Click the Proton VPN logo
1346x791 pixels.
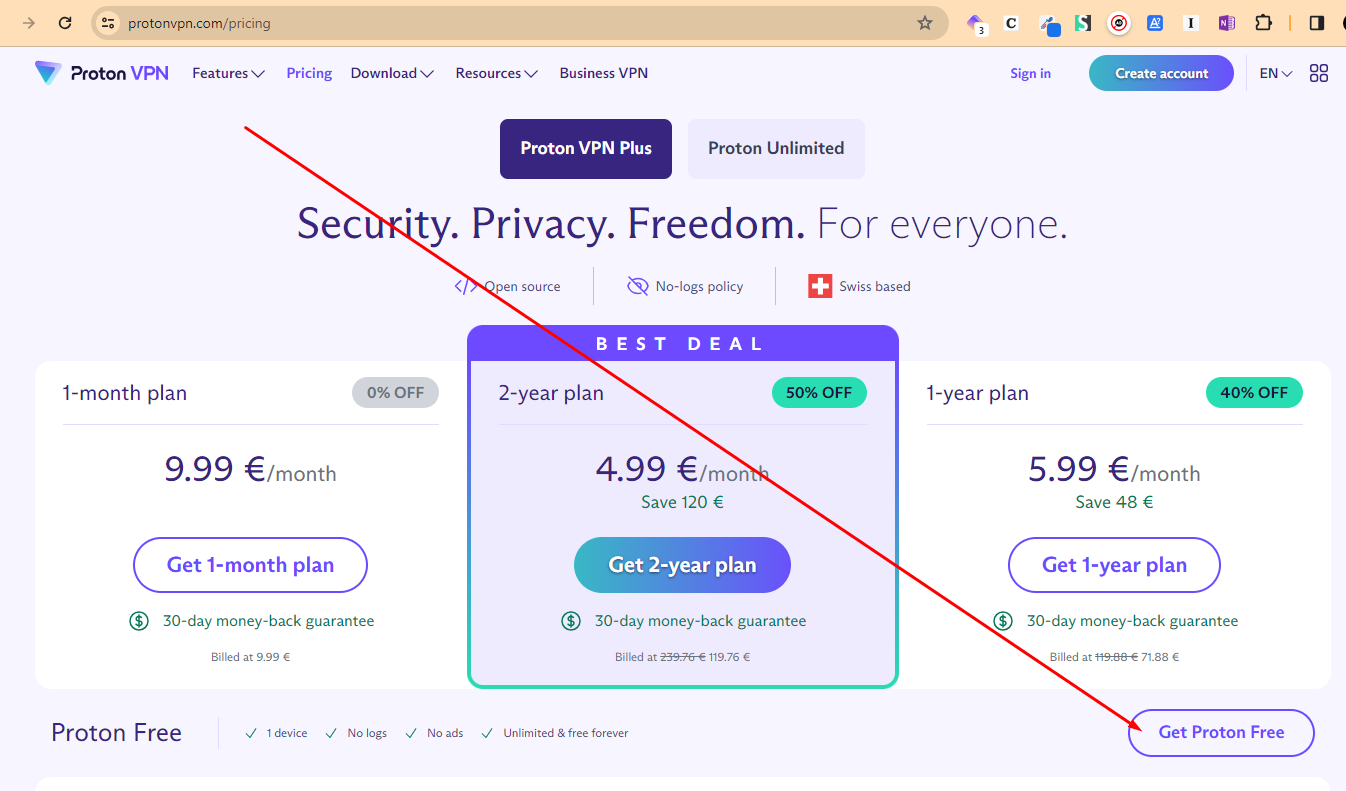pos(102,73)
